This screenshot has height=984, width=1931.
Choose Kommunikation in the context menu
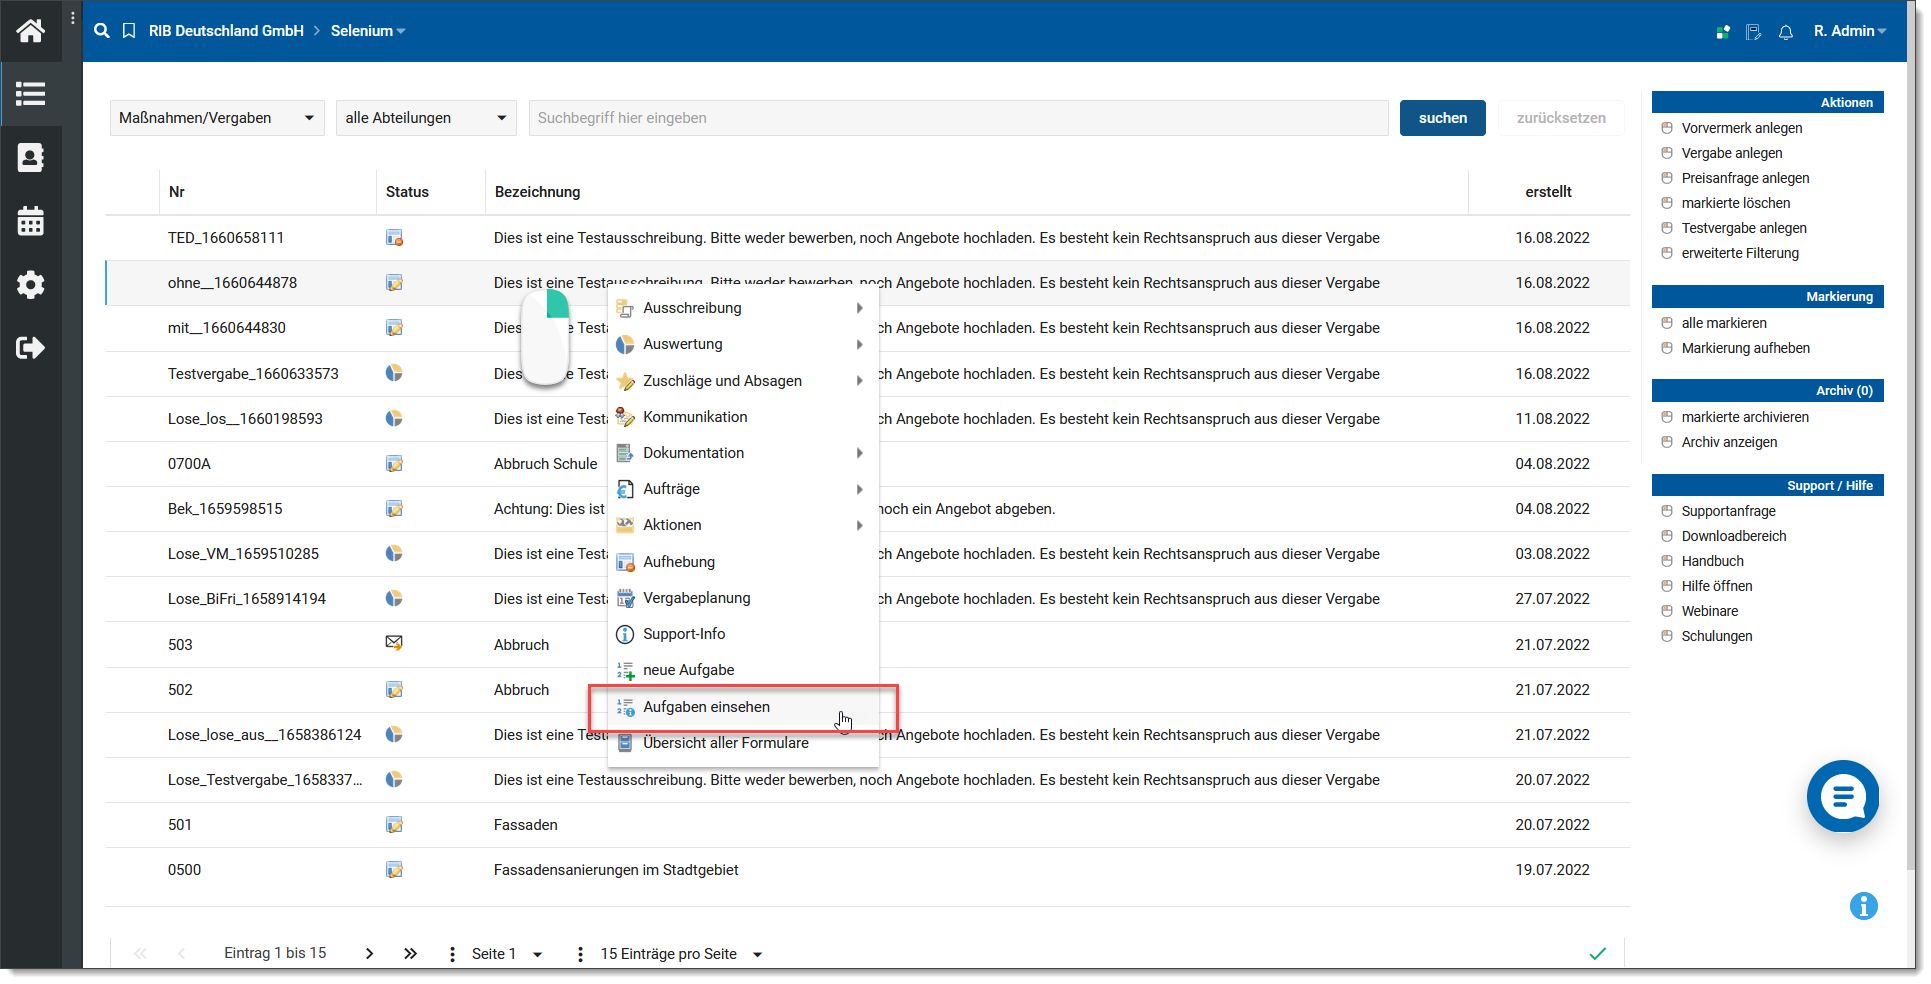tap(695, 417)
